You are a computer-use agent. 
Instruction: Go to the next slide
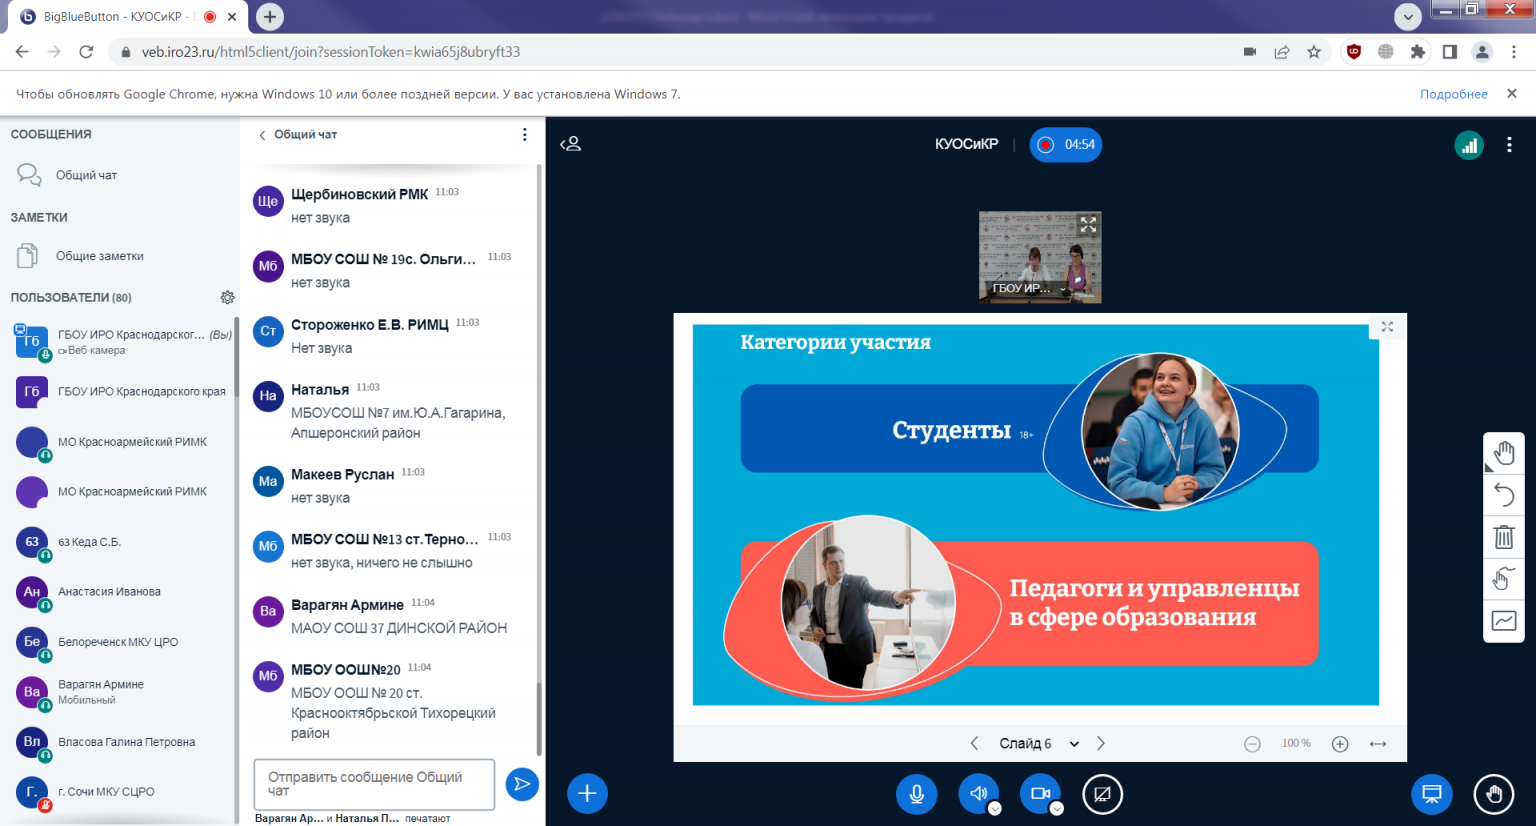1101,744
